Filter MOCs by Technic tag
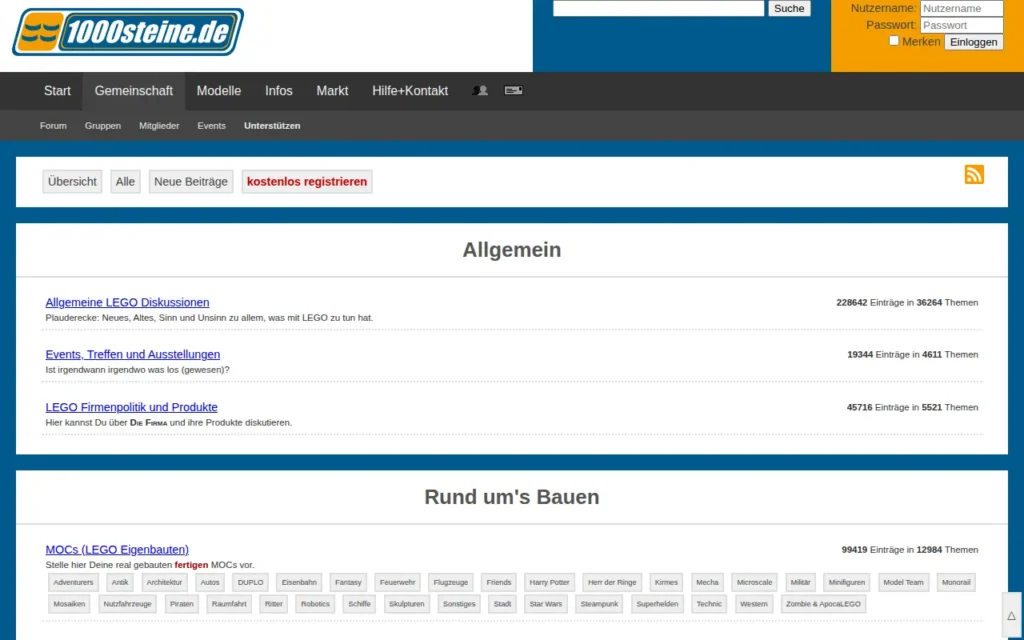This screenshot has height=640, width=1024. [709, 604]
